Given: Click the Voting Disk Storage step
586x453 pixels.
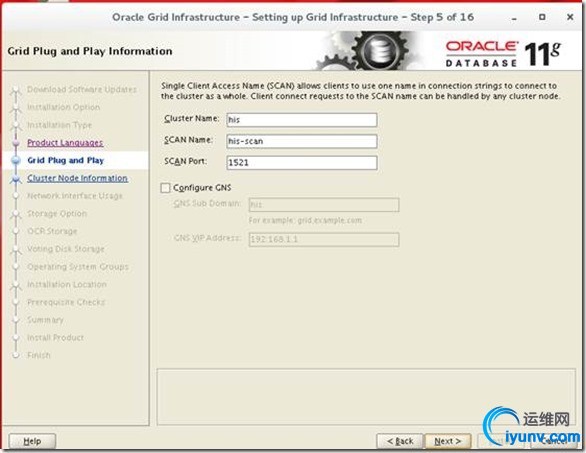Looking at the screenshot, I should tap(65, 249).
